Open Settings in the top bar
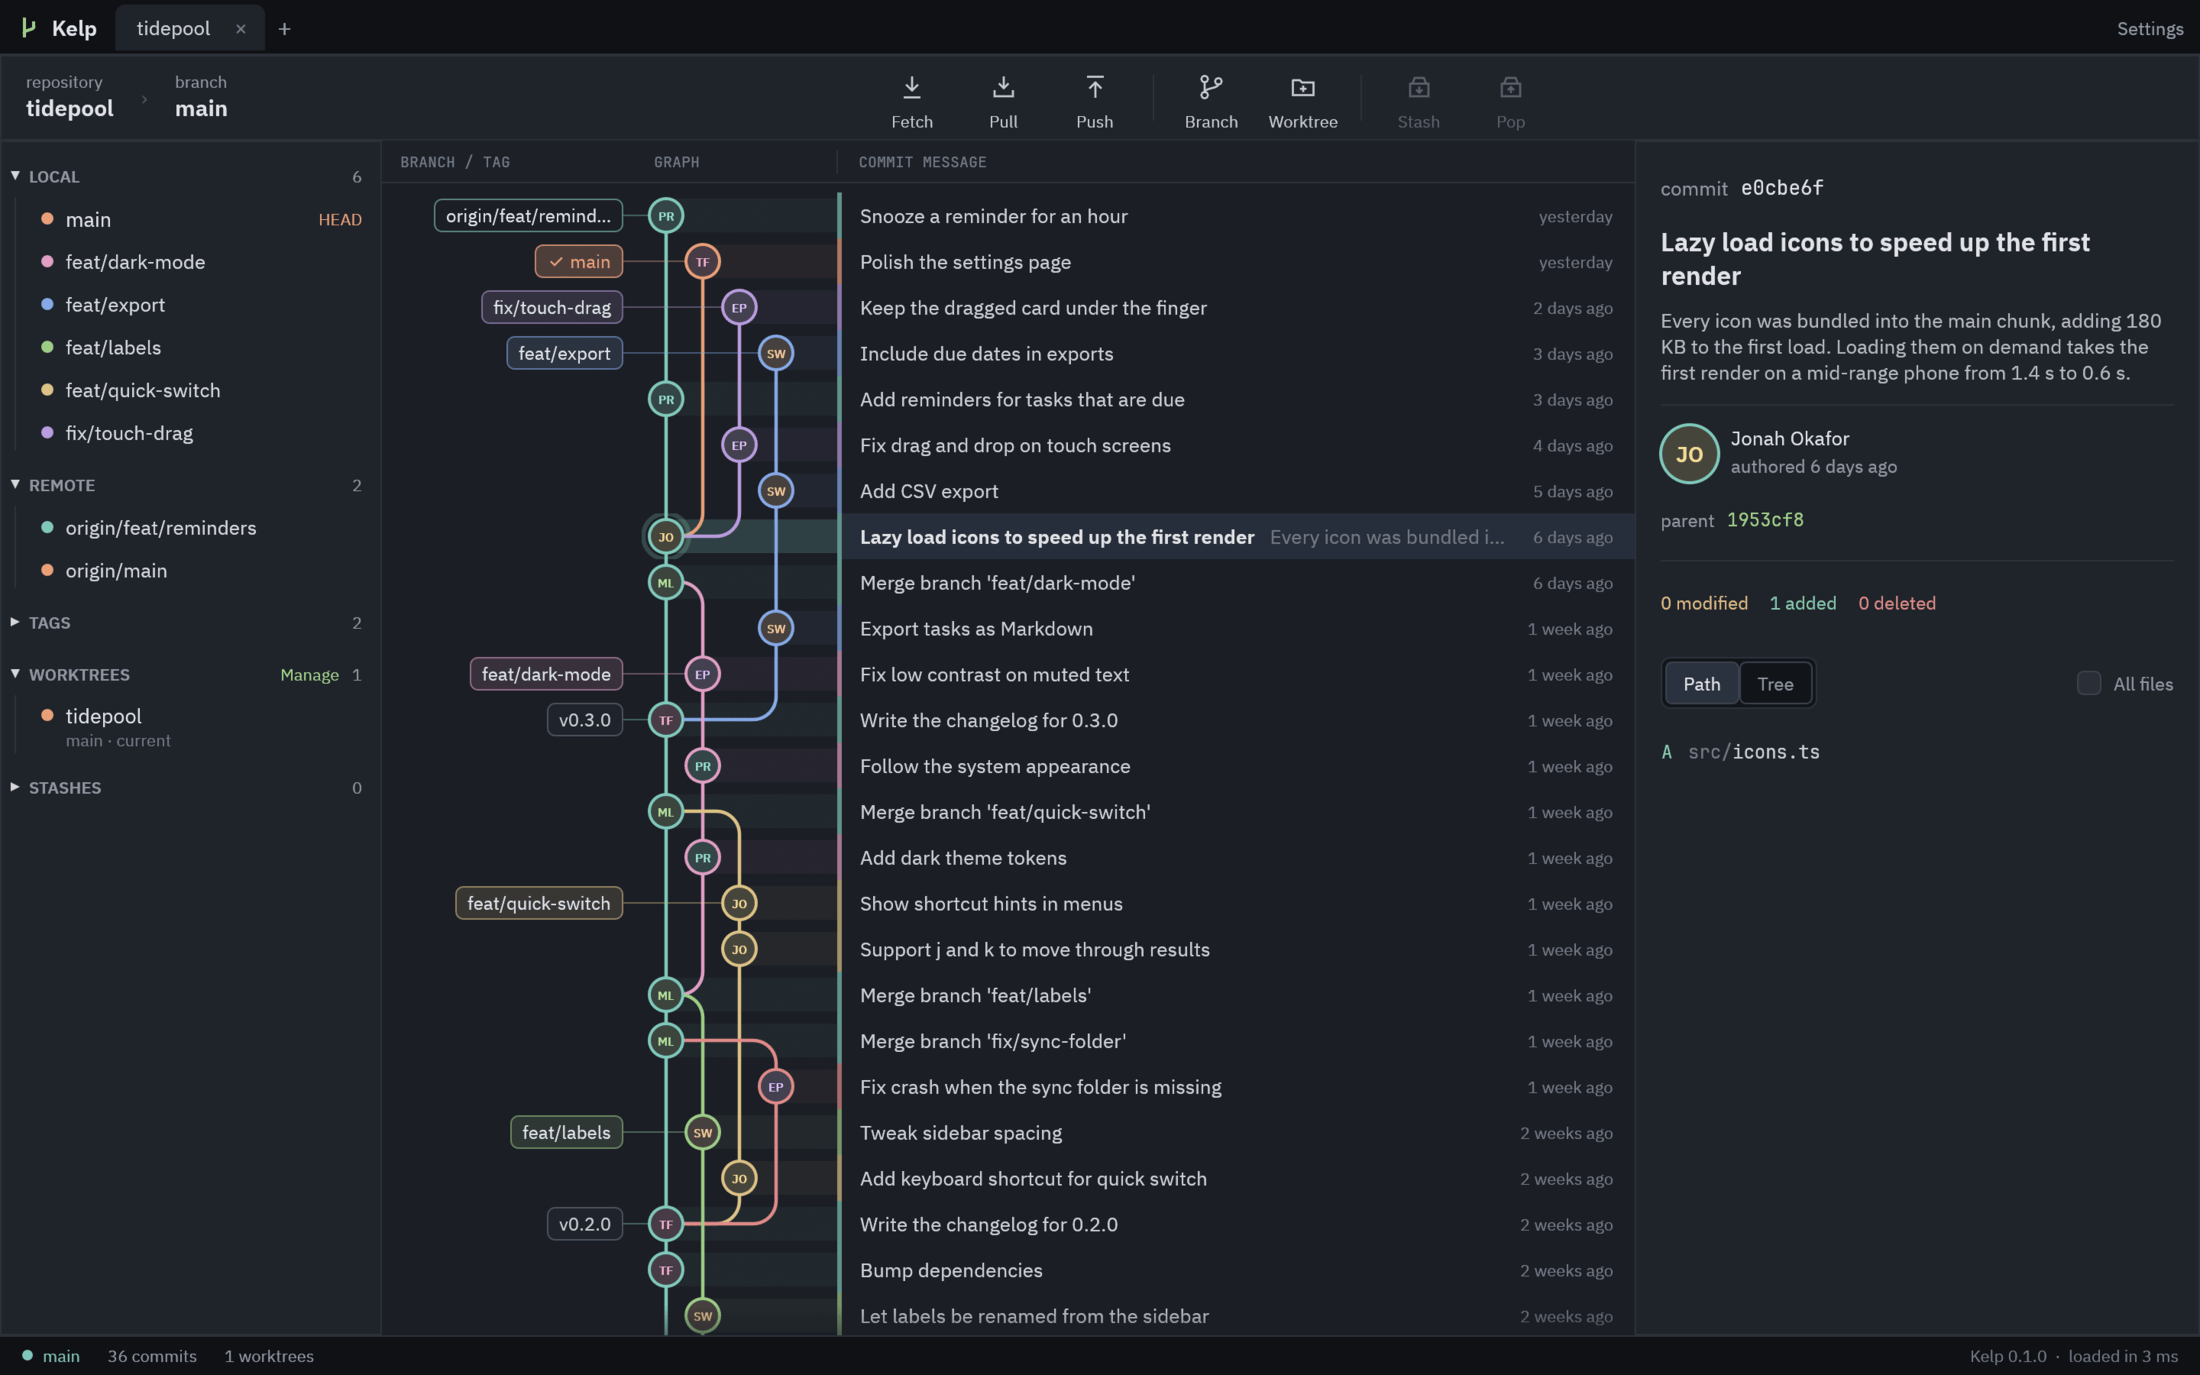The image size is (2200, 1375). point(2149,29)
